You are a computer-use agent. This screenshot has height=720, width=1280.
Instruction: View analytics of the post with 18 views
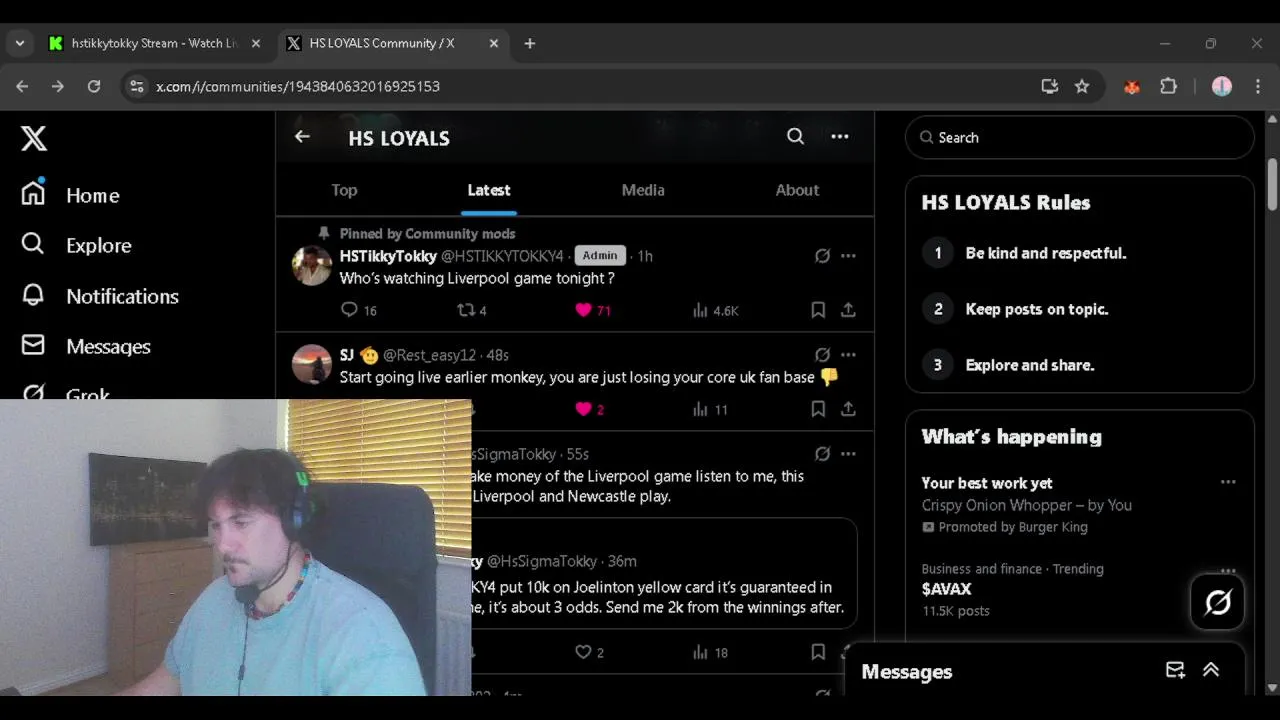point(710,652)
